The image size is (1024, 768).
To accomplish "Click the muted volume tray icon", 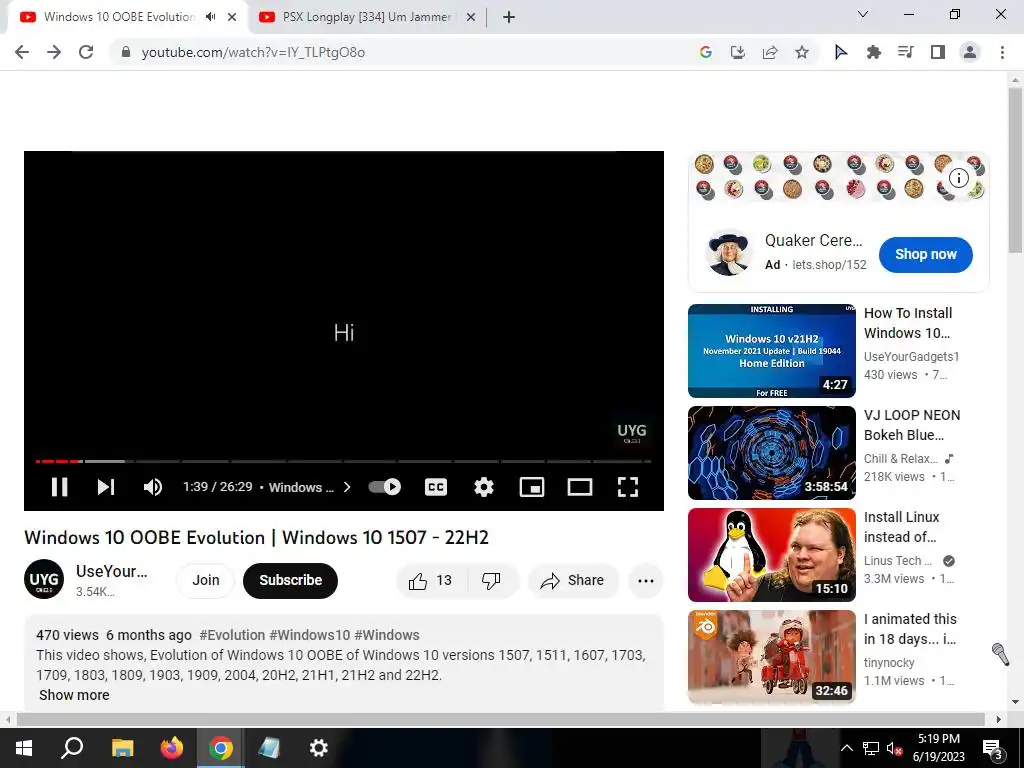I will tap(894, 748).
